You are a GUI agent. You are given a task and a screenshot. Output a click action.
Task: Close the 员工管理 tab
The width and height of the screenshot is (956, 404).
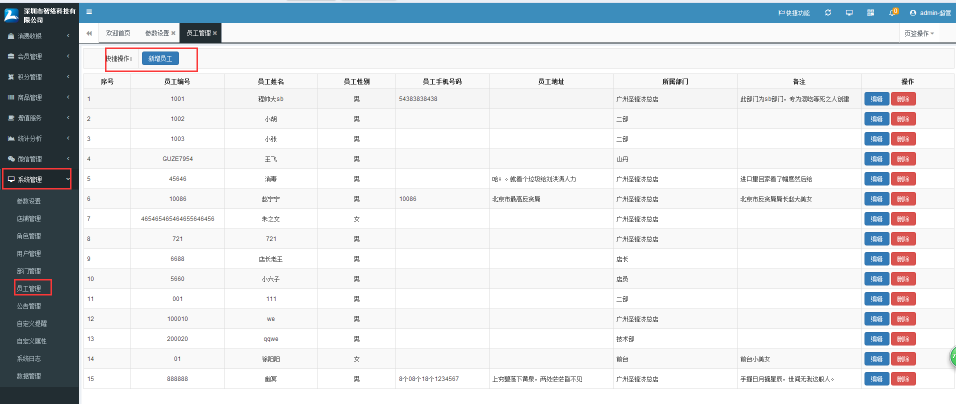[215, 33]
